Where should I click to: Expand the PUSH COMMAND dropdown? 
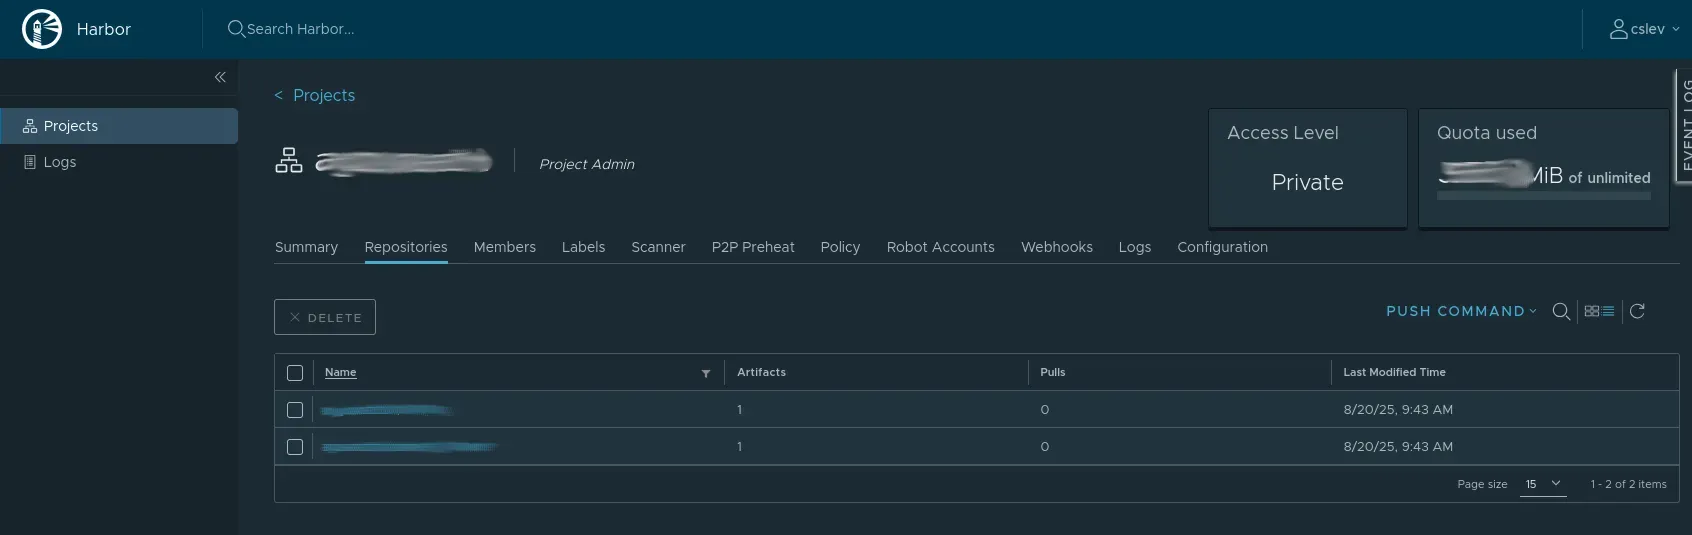point(1461,311)
